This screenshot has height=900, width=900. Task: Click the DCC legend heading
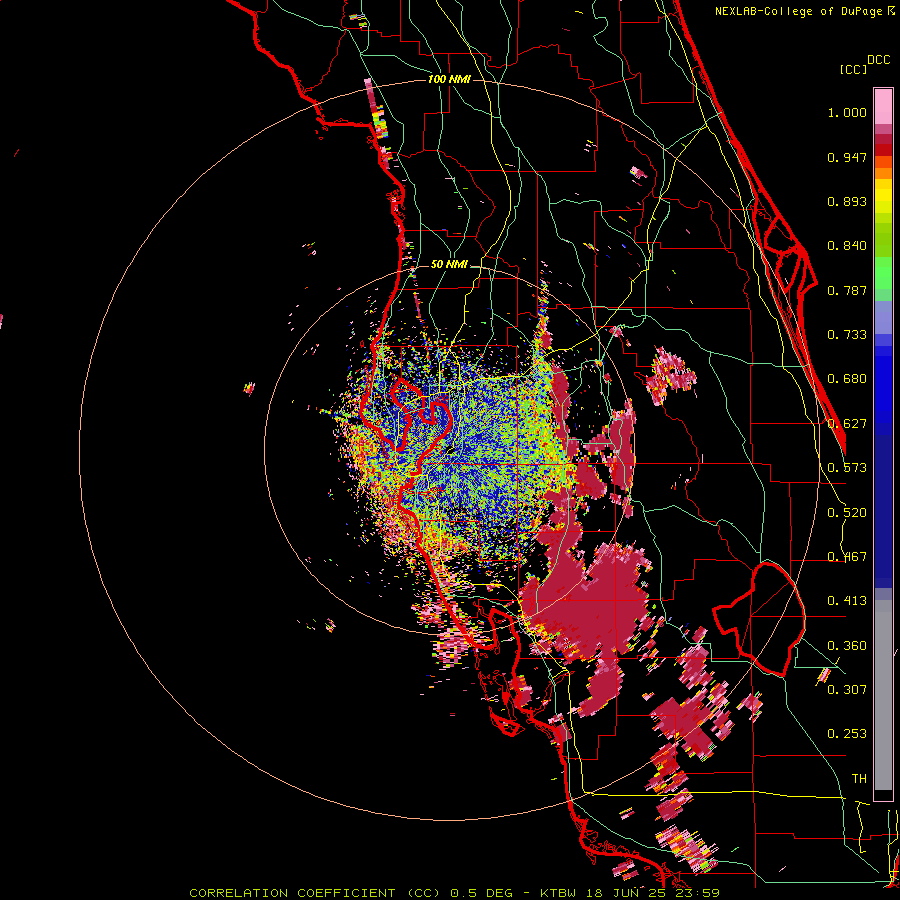(x=879, y=60)
